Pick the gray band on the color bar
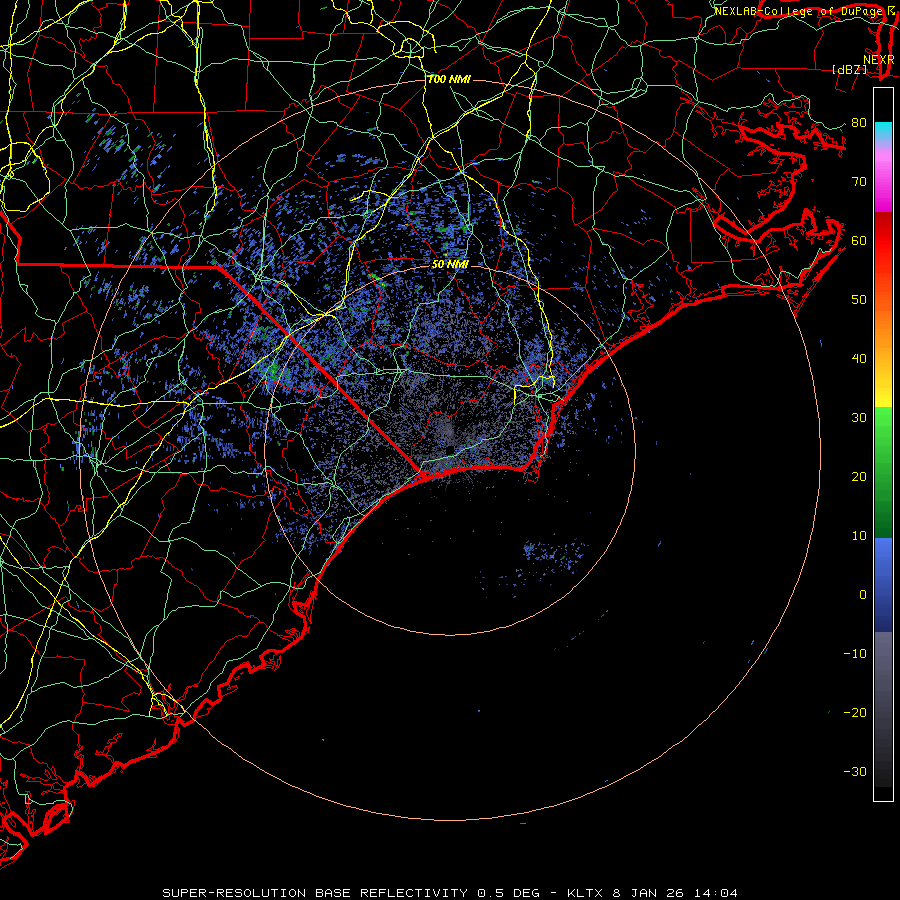The image size is (900, 900). click(x=883, y=666)
